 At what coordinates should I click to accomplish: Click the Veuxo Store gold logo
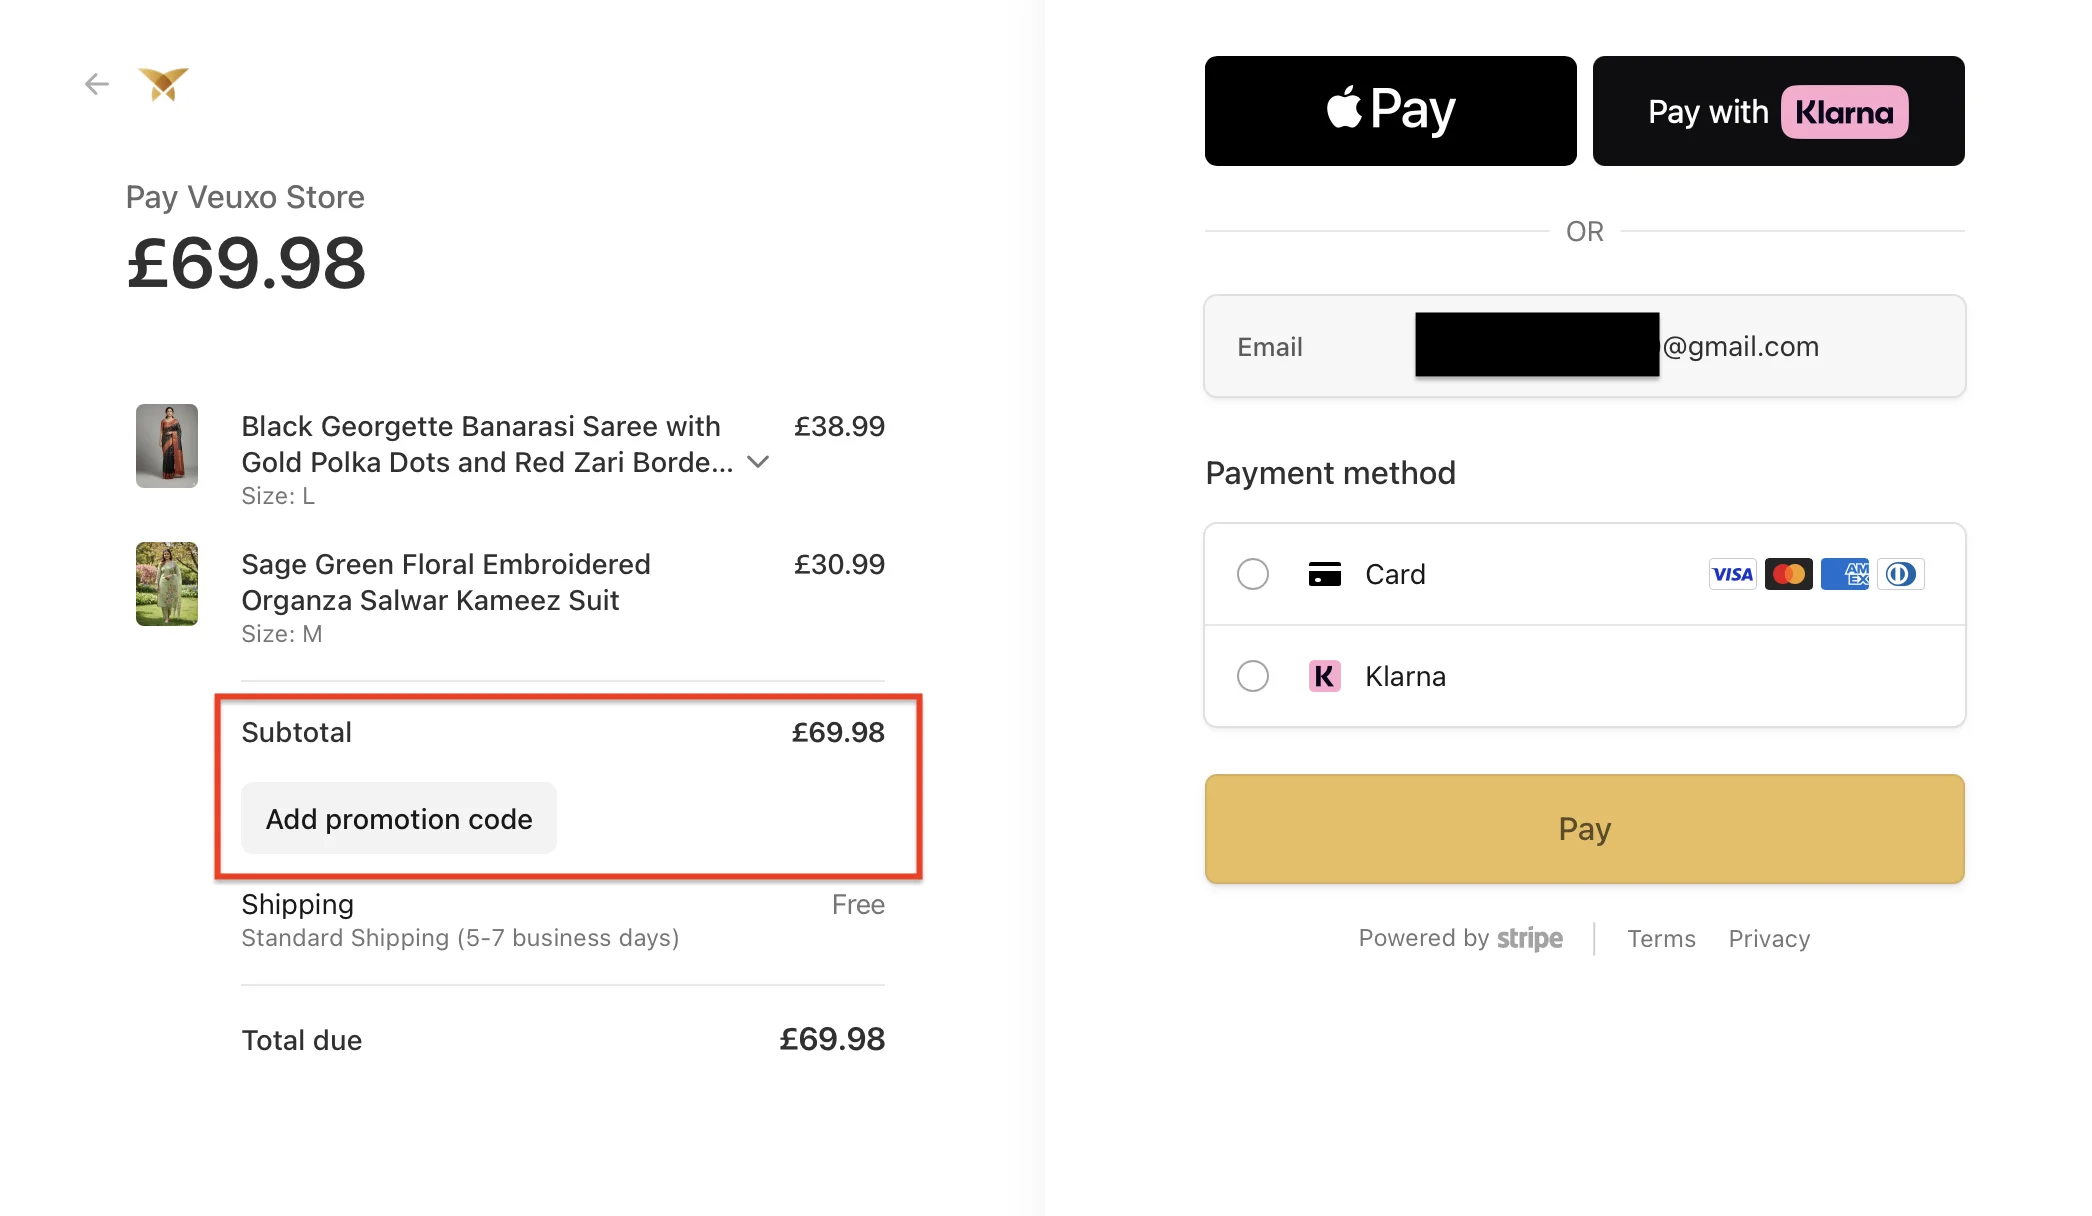pyautogui.click(x=163, y=84)
